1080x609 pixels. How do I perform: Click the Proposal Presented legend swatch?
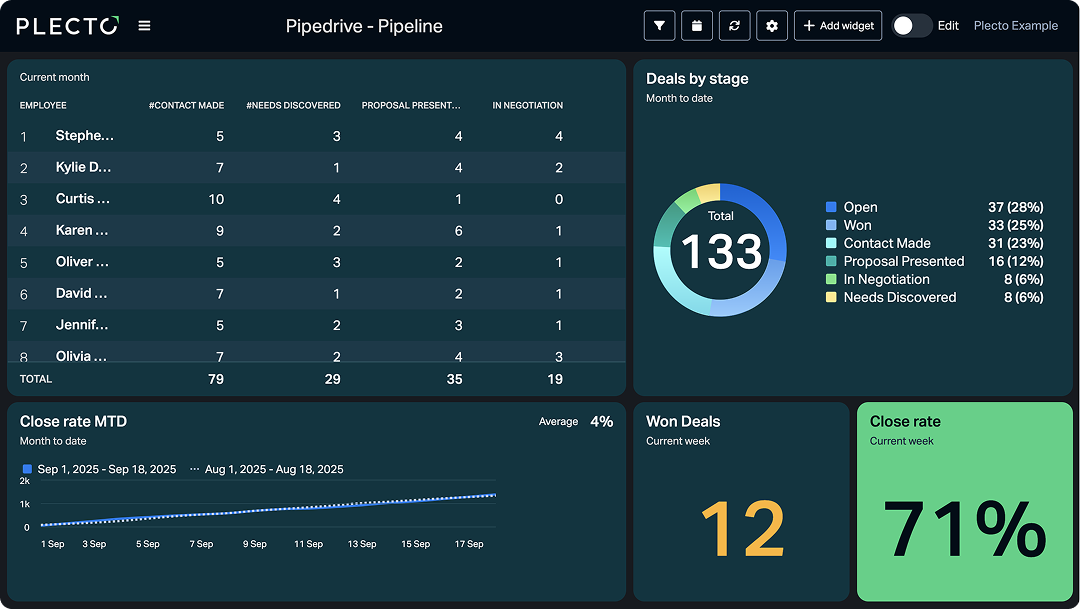tap(831, 262)
